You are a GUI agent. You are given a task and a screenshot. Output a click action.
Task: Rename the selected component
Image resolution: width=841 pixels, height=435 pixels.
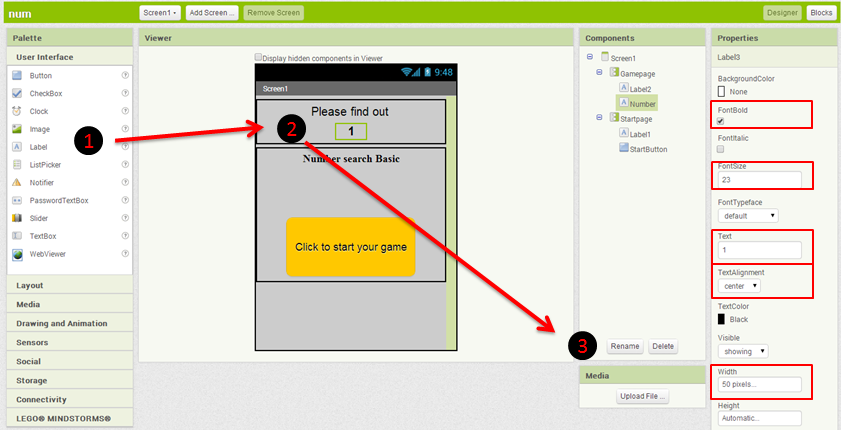coord(625,346)
